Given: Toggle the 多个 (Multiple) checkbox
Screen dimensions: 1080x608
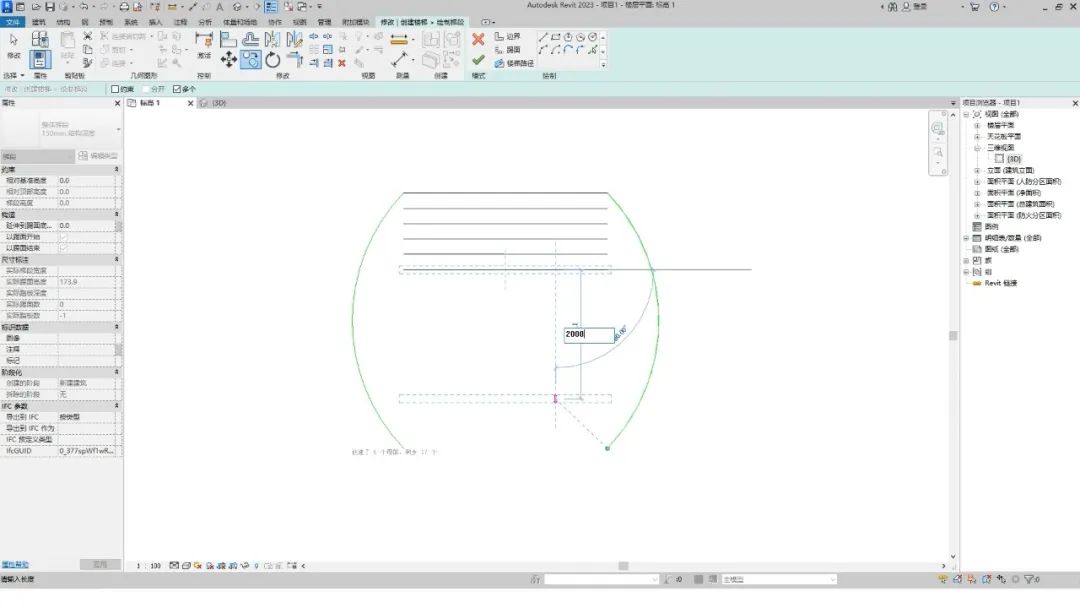Looking at the screenshot, I should 177,89.
